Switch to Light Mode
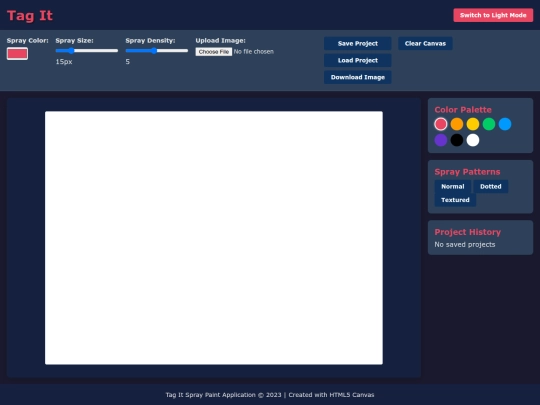540x405 pixels. coord(493,15)
